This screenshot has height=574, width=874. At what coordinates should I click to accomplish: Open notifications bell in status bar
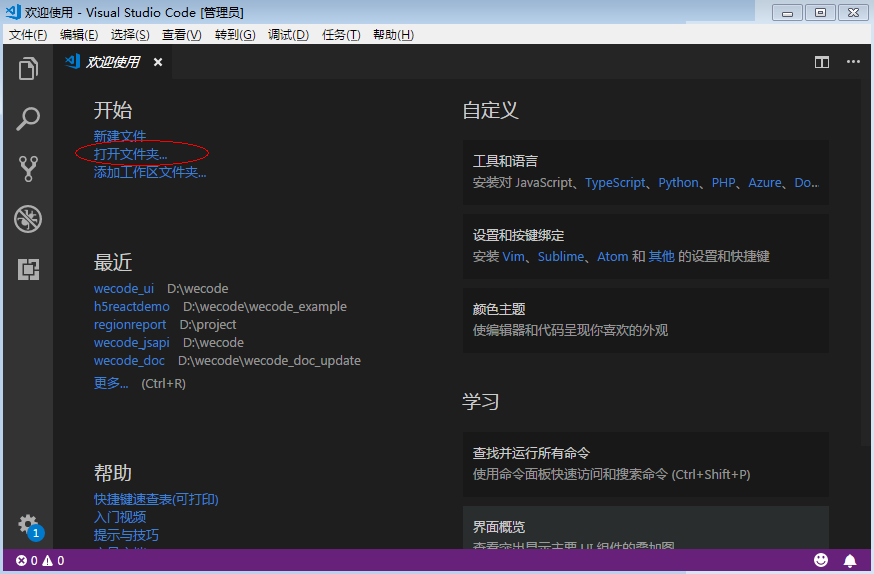point(849,560)
